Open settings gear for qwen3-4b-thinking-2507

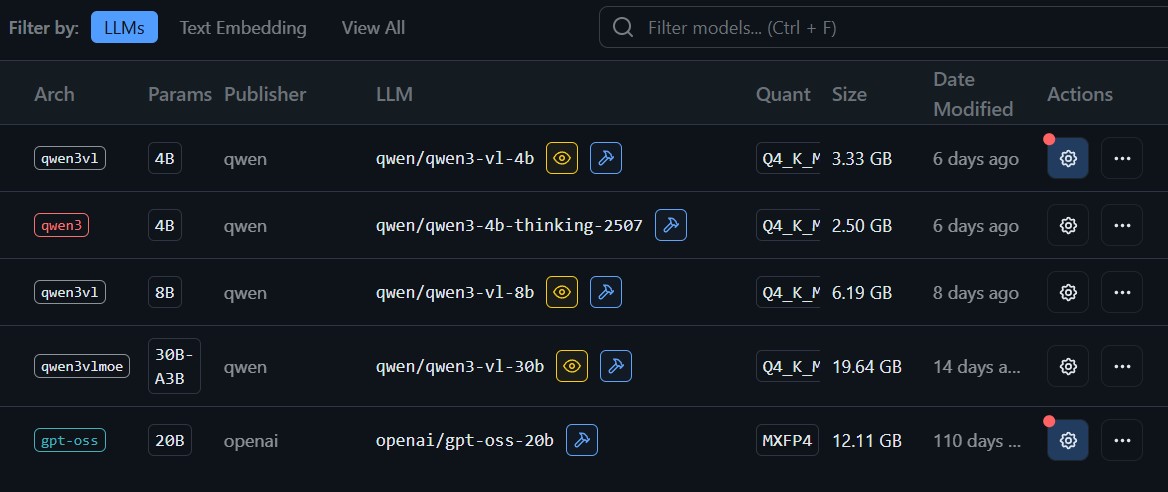(x=1068, y=225)
